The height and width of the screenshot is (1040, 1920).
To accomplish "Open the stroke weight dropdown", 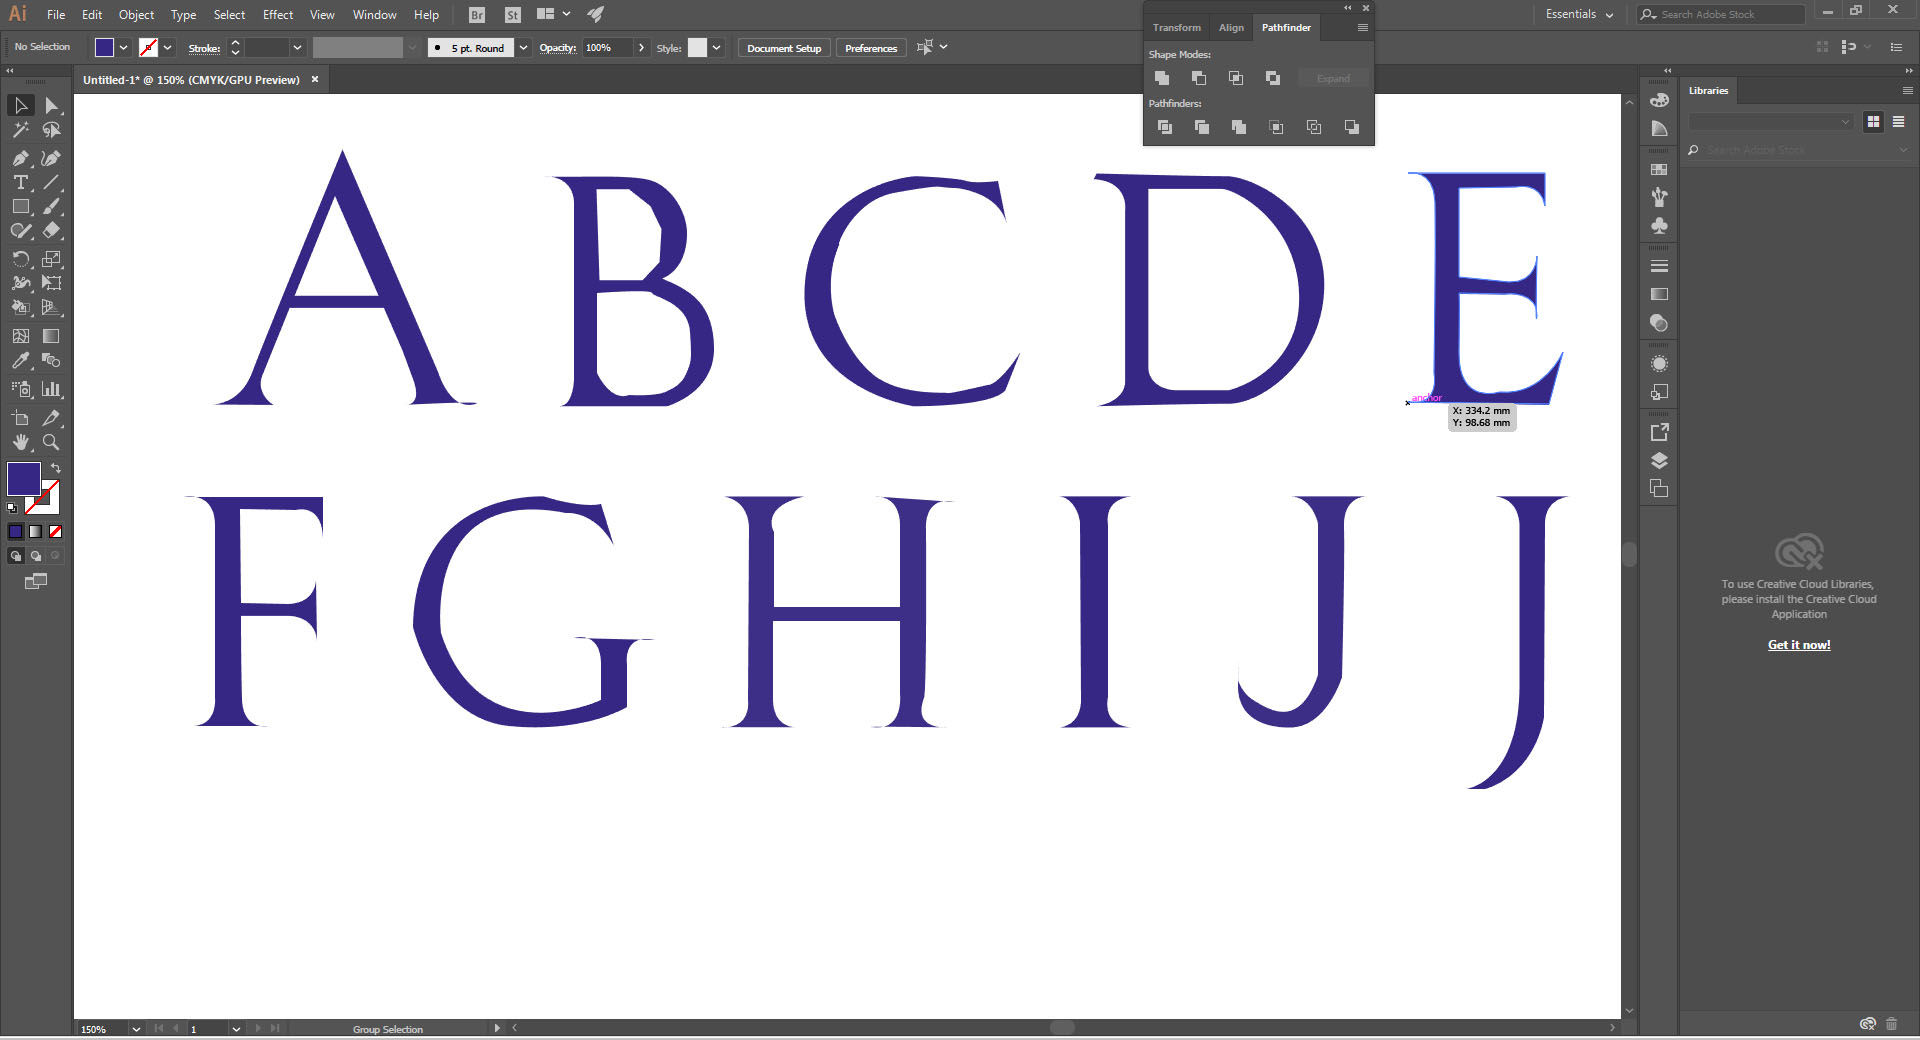I will tap(297, 47).
